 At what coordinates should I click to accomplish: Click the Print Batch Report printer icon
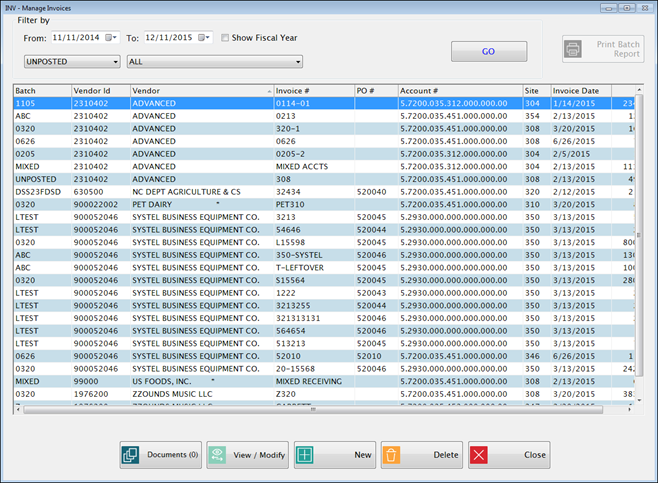(x=573, y=48)
